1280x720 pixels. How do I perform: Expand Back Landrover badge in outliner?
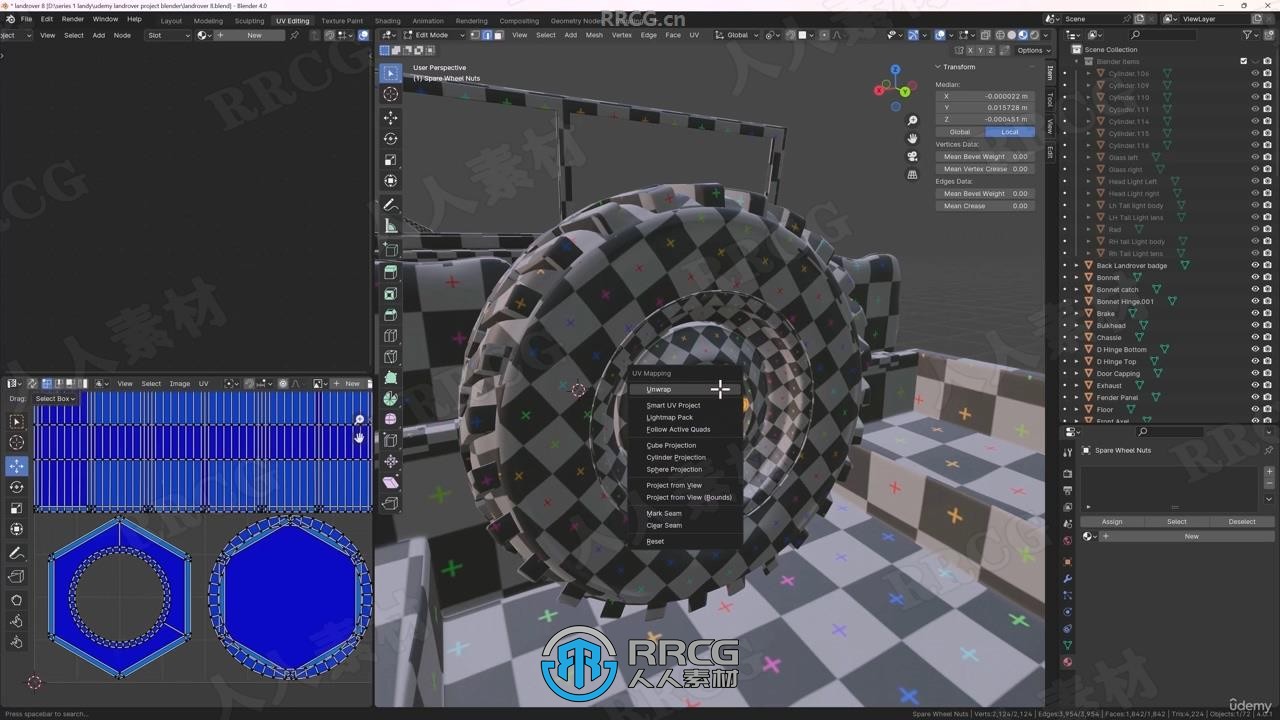(1077, 266)
